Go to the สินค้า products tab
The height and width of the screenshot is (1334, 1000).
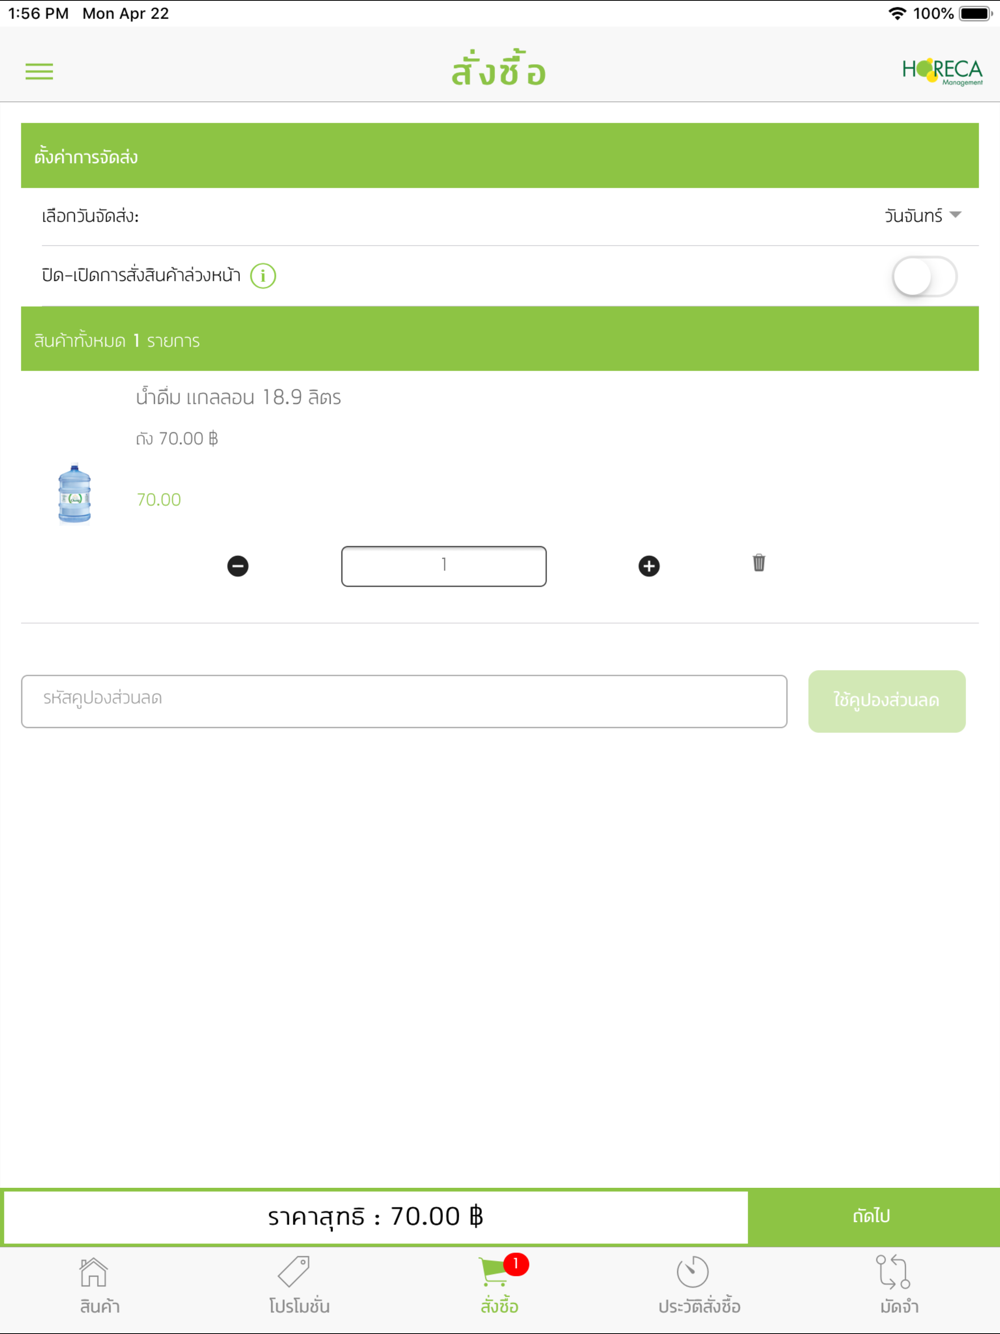[99, 1286]
